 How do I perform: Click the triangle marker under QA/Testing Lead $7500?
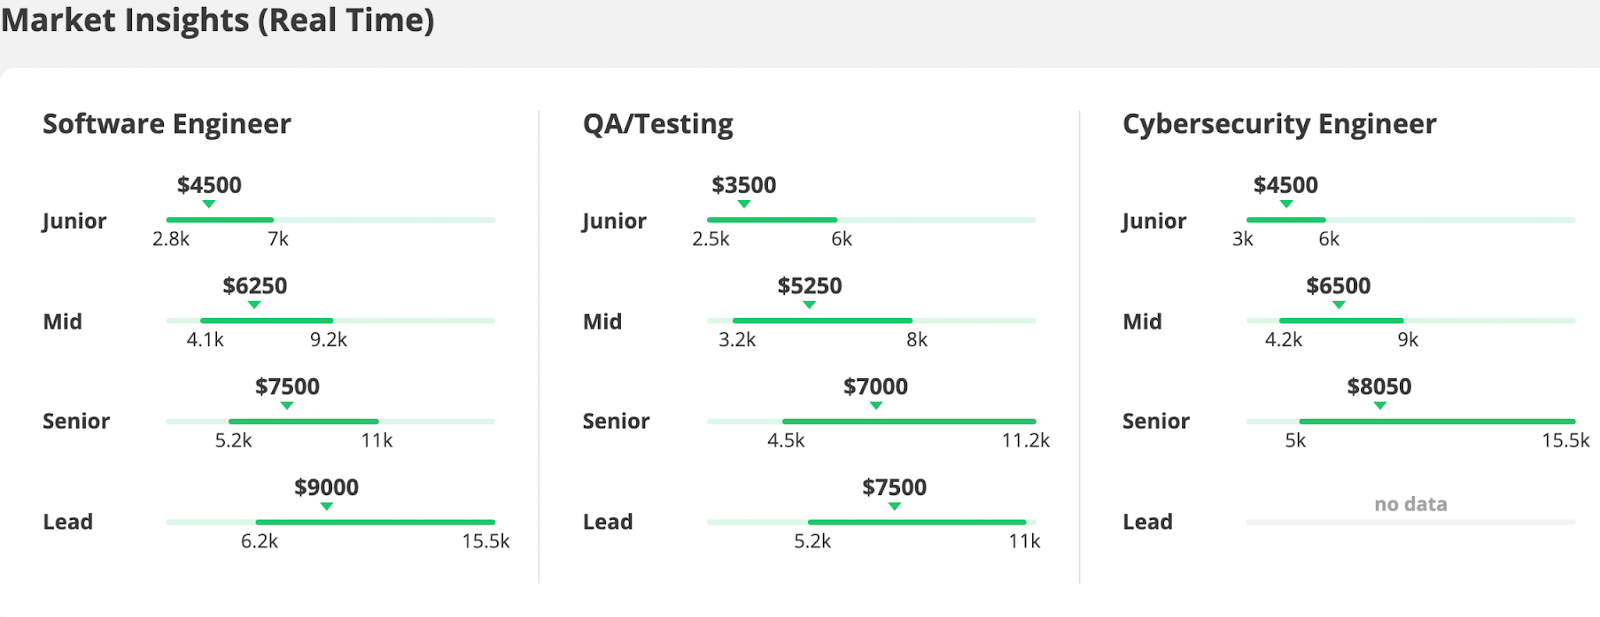click(894, 506)
